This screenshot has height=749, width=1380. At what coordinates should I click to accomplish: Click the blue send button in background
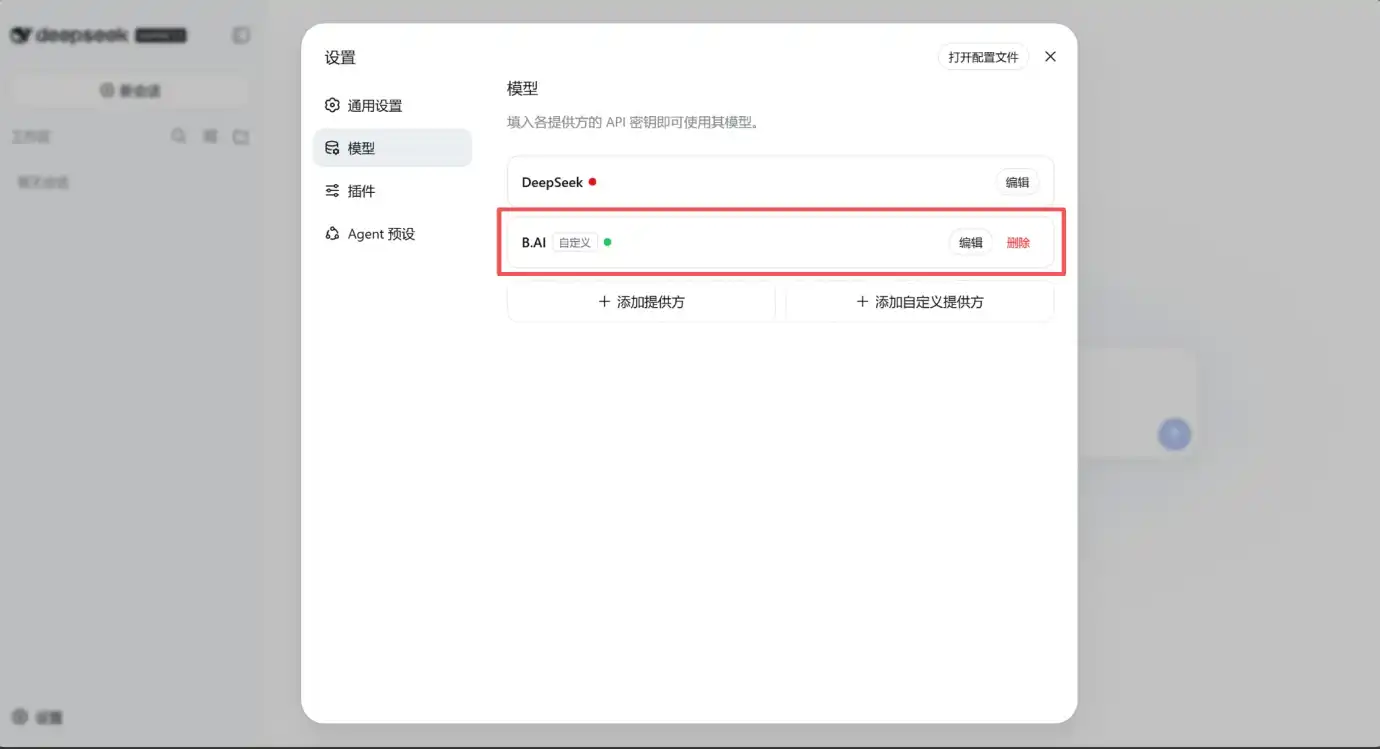[x=1174, y=434]
